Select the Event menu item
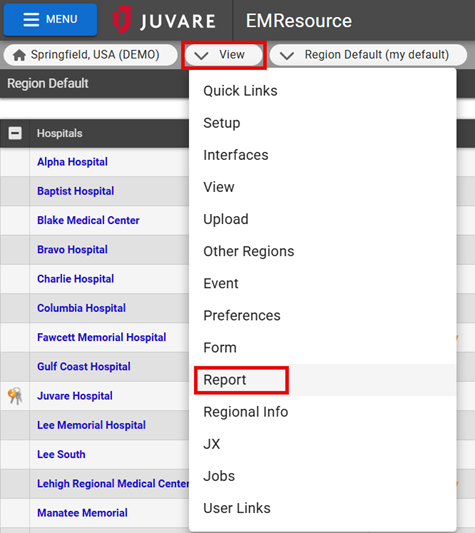Screen dimensions: 475x533 pyautogui.click(x=322, y=283)
